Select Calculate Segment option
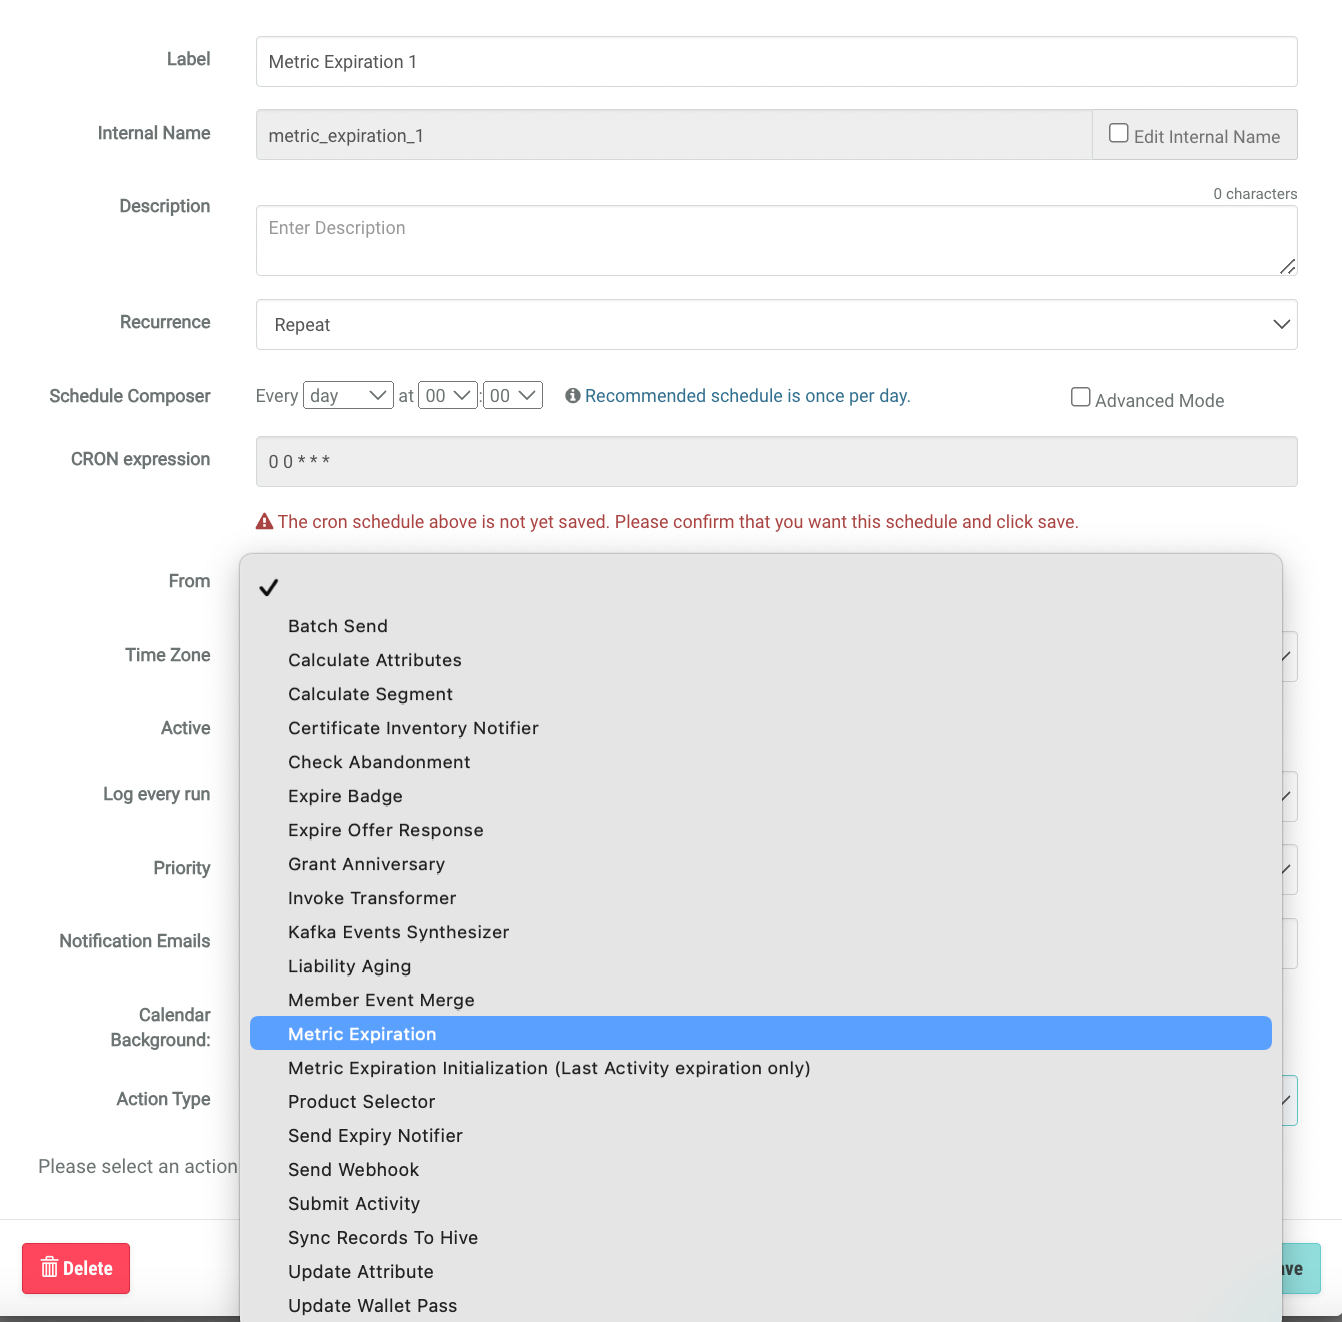Image resolution: width=1342 pixels, height=1322 pixels. tap(370, 694)
